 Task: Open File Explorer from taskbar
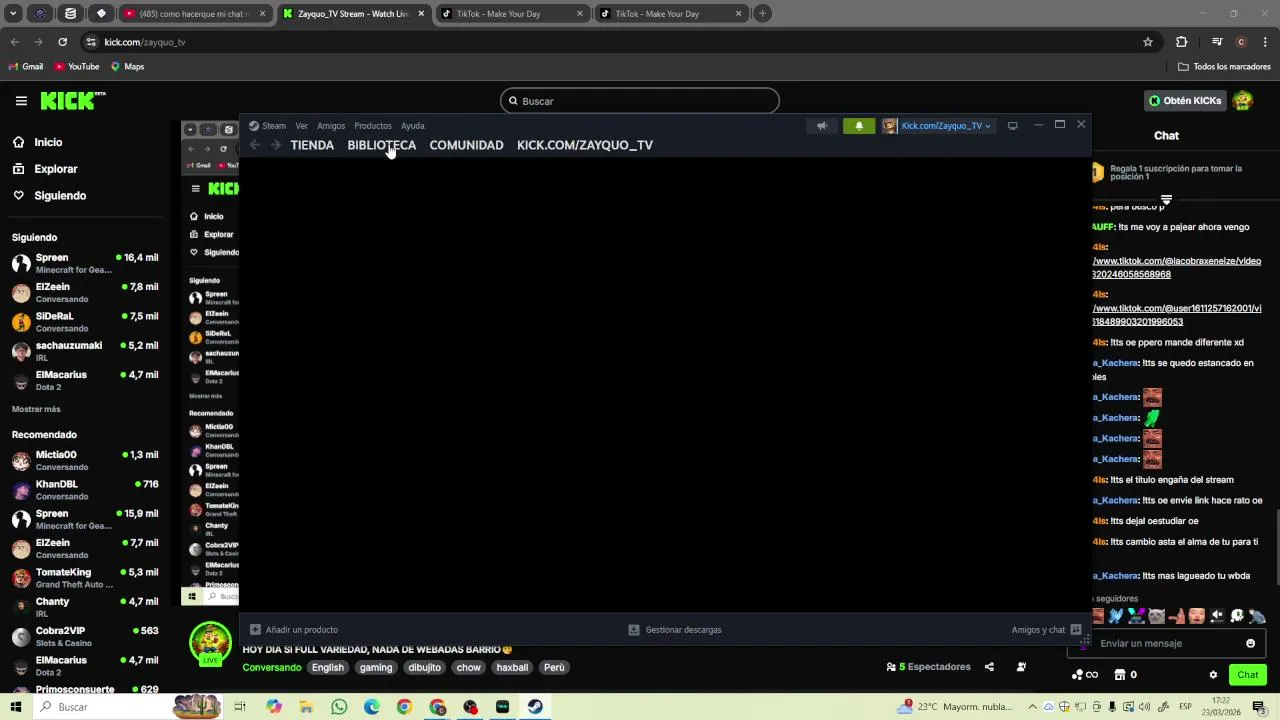point(306,707)
